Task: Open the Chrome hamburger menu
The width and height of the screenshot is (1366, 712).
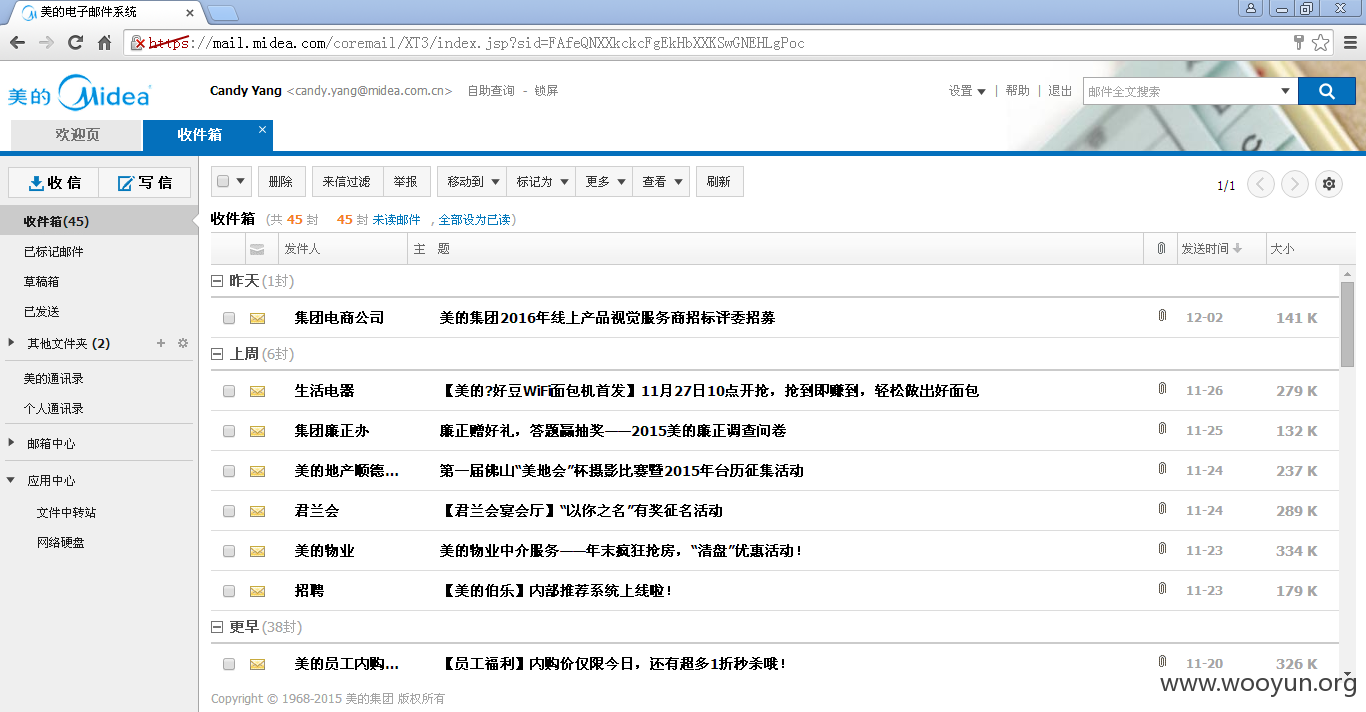Action: pyautogui.click(x=1351, y=43)
